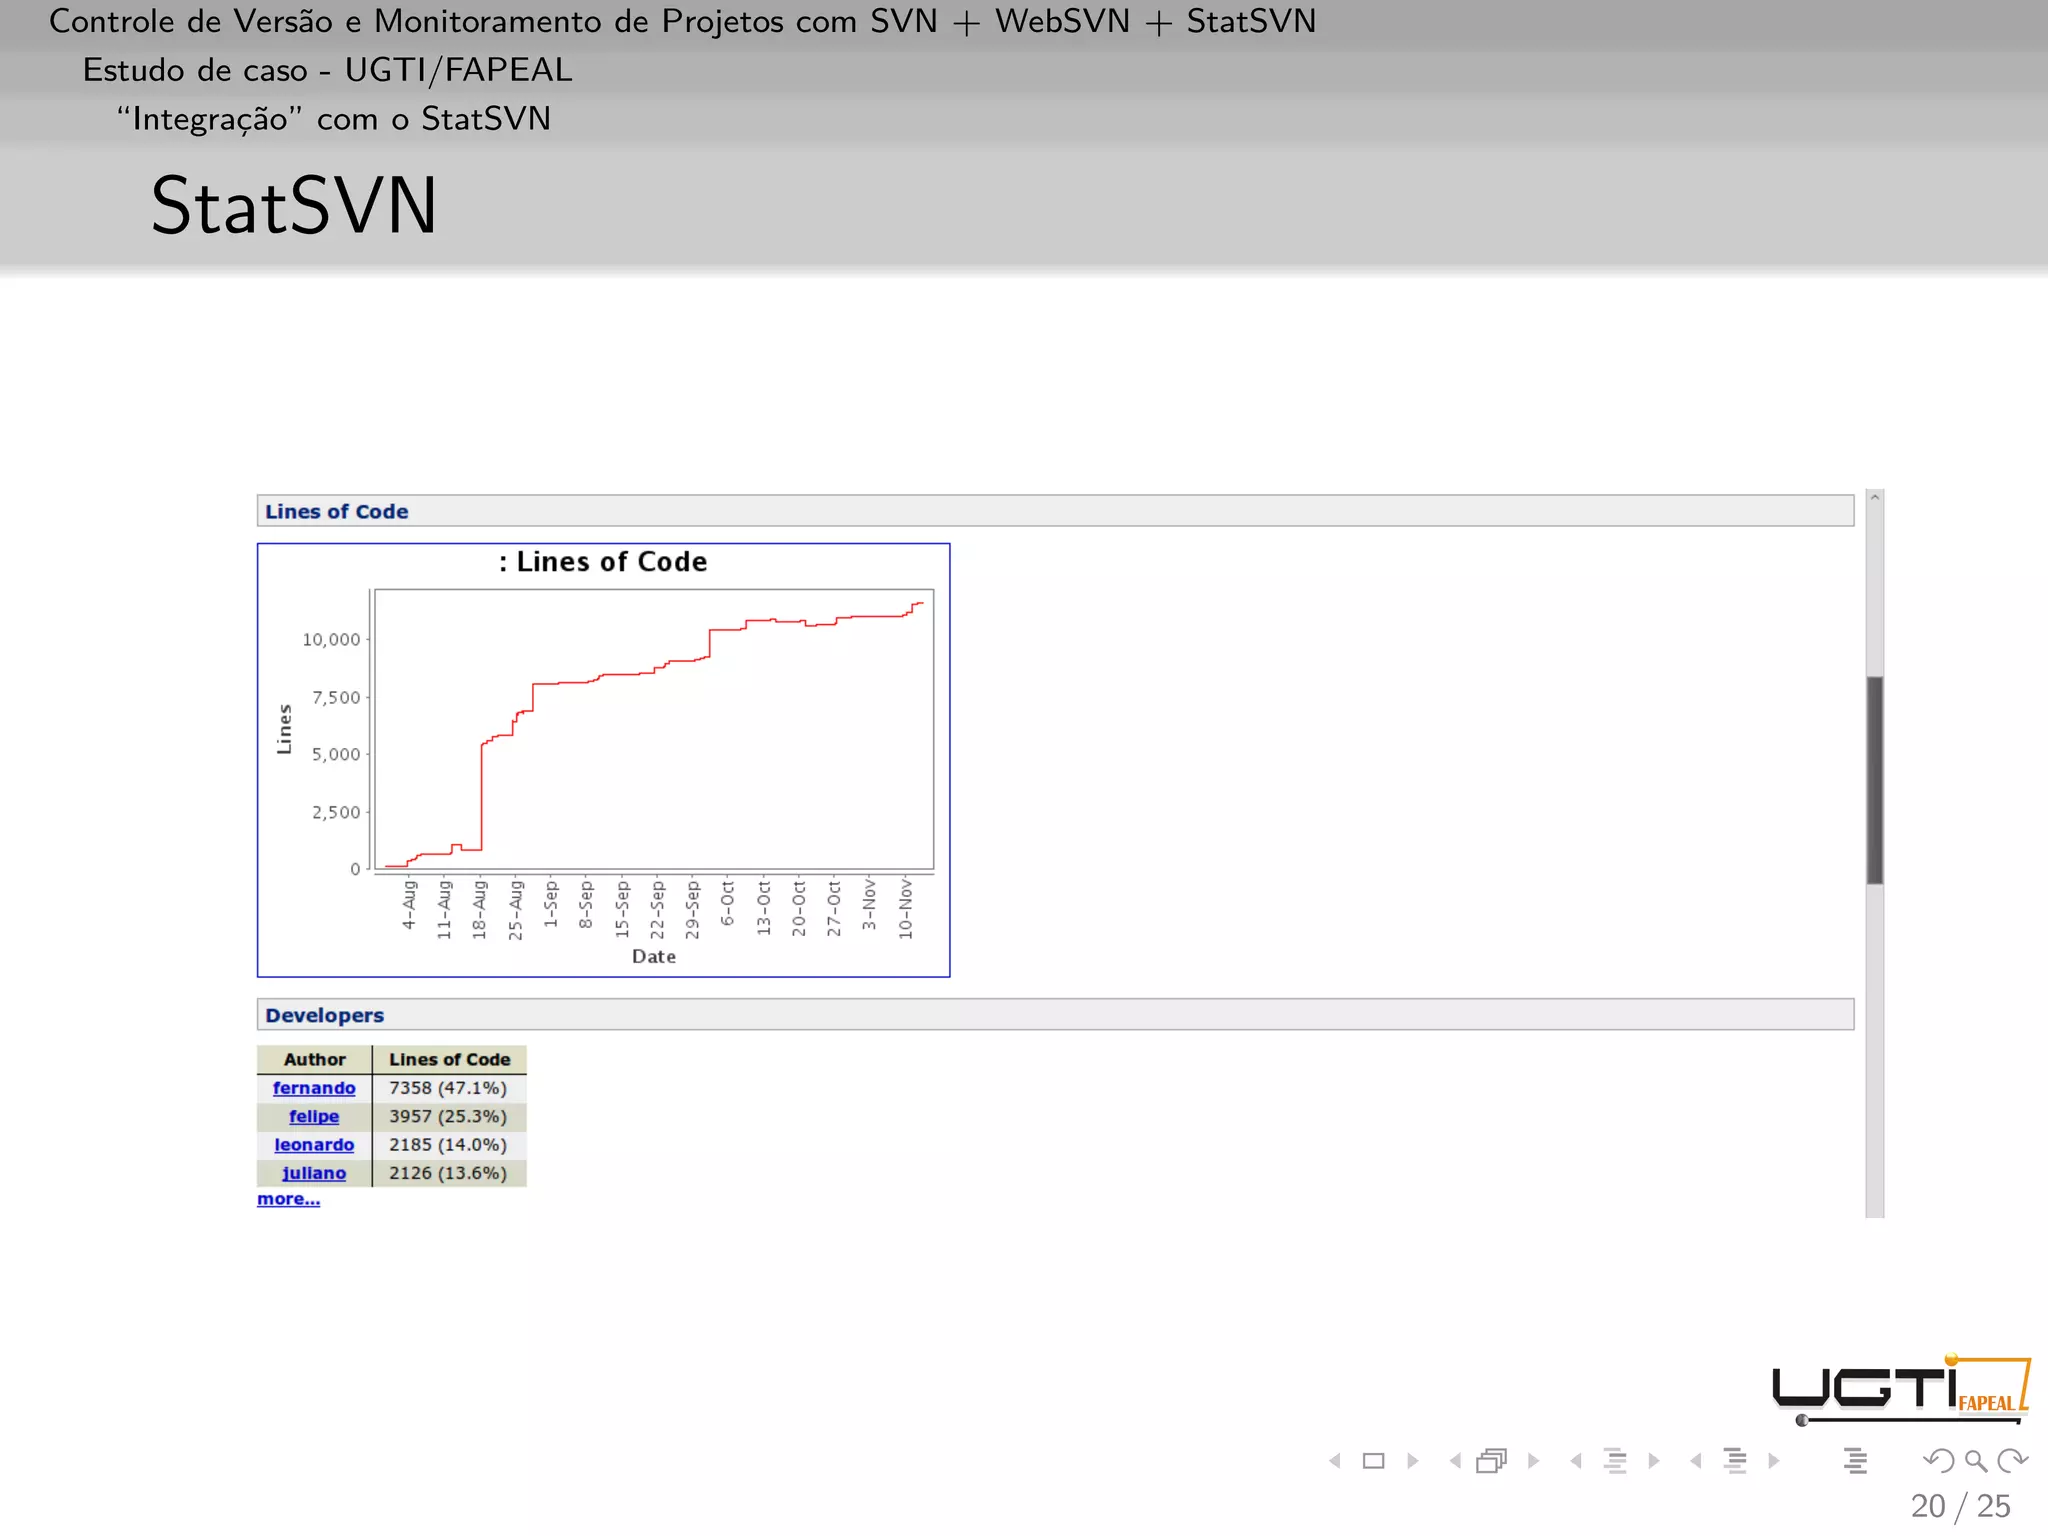Click the magnifier search icon
This screenshot has height=1536, width=2048.
tap(1976, 1461)
